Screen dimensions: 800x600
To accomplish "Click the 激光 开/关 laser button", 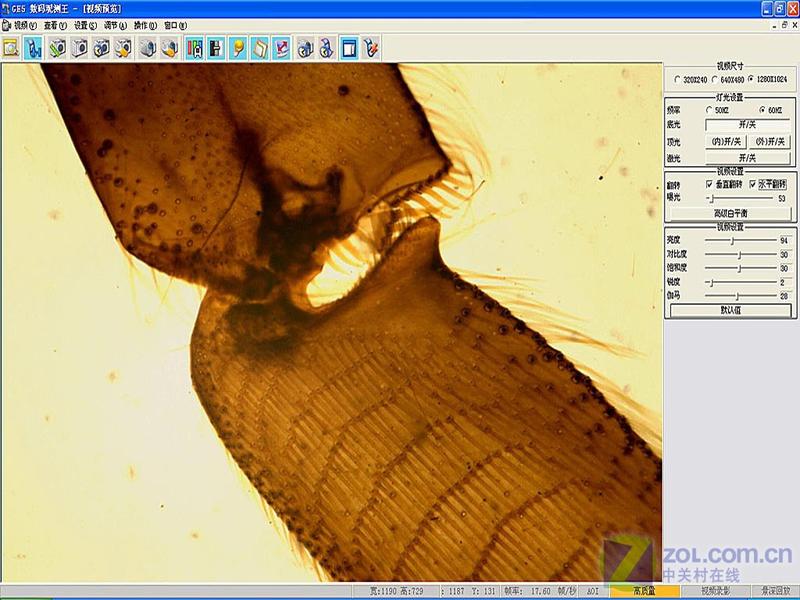I will [x=747, y=158].
